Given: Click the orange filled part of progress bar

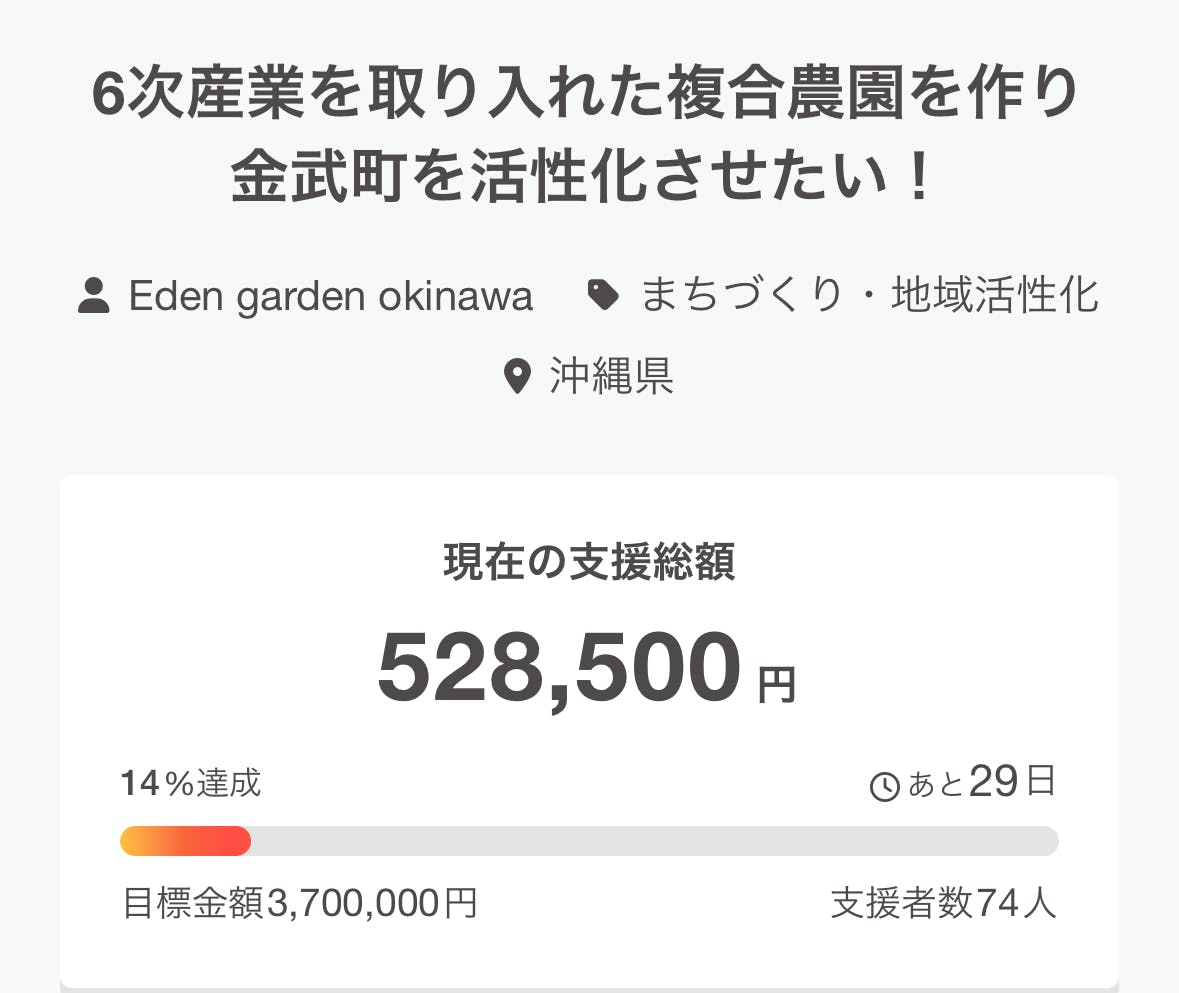Looking at the screenshot, I should 185,841.
